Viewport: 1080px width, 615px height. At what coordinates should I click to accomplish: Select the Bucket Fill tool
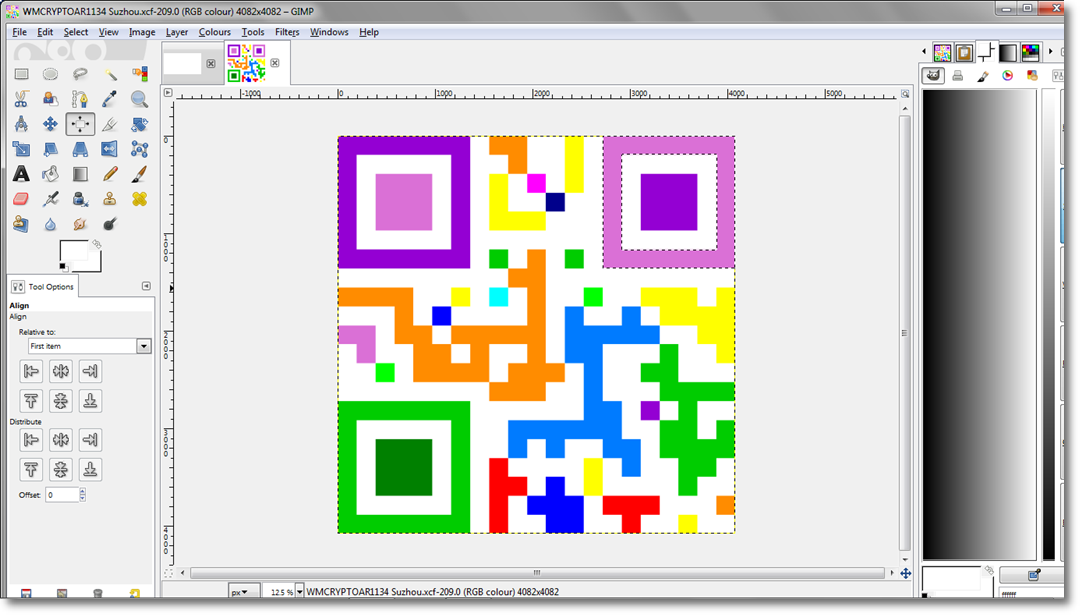pyautogui.click(x=50, y=174)
